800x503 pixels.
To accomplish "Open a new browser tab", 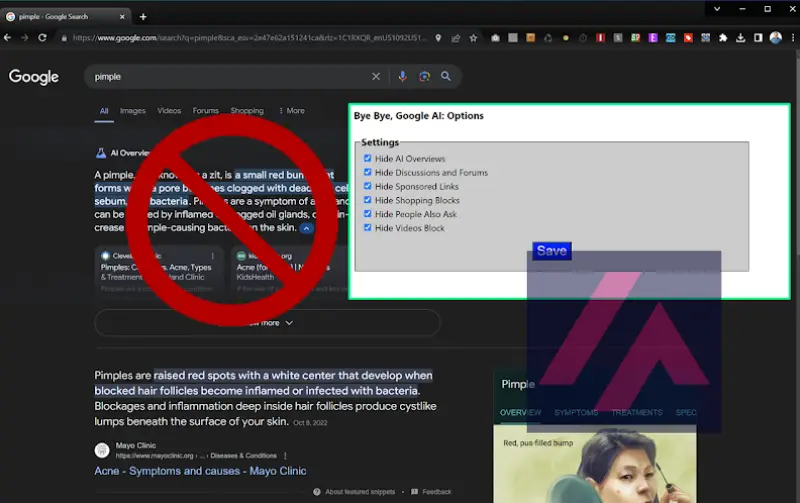I will coord(143,17).
